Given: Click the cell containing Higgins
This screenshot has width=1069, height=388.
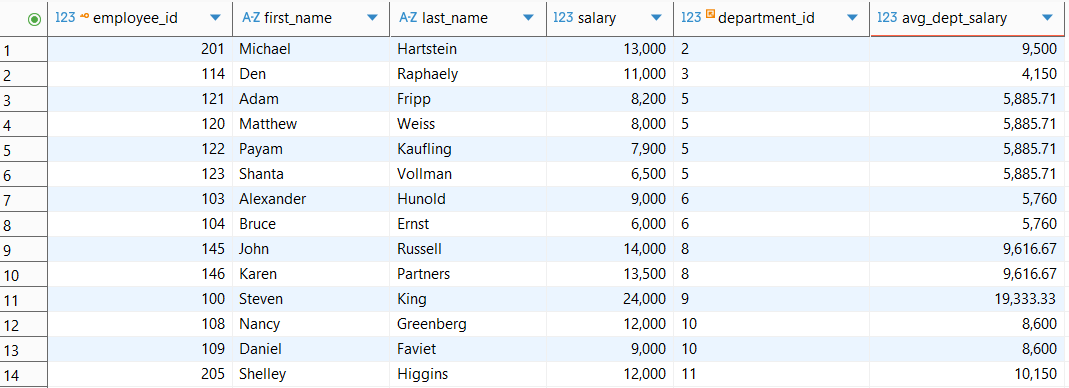Looking at the screenshot, I should (x=468, y=374).
